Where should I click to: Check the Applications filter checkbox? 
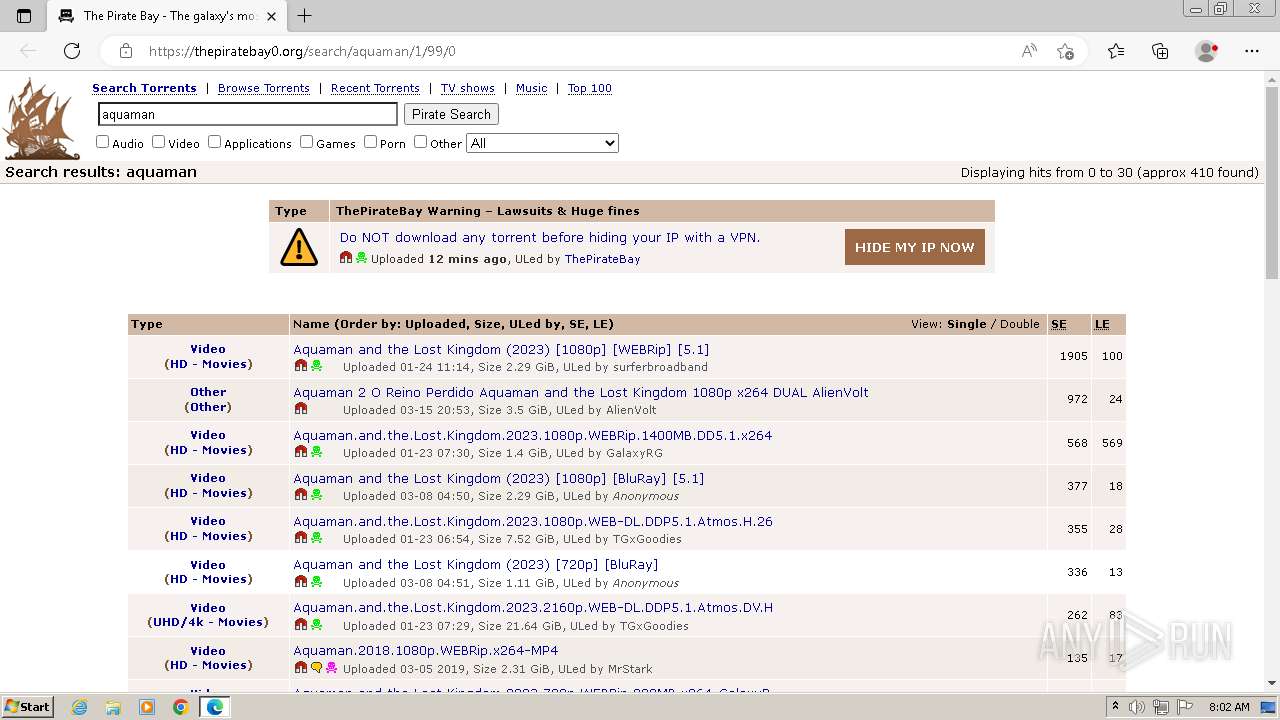[214, 142]
